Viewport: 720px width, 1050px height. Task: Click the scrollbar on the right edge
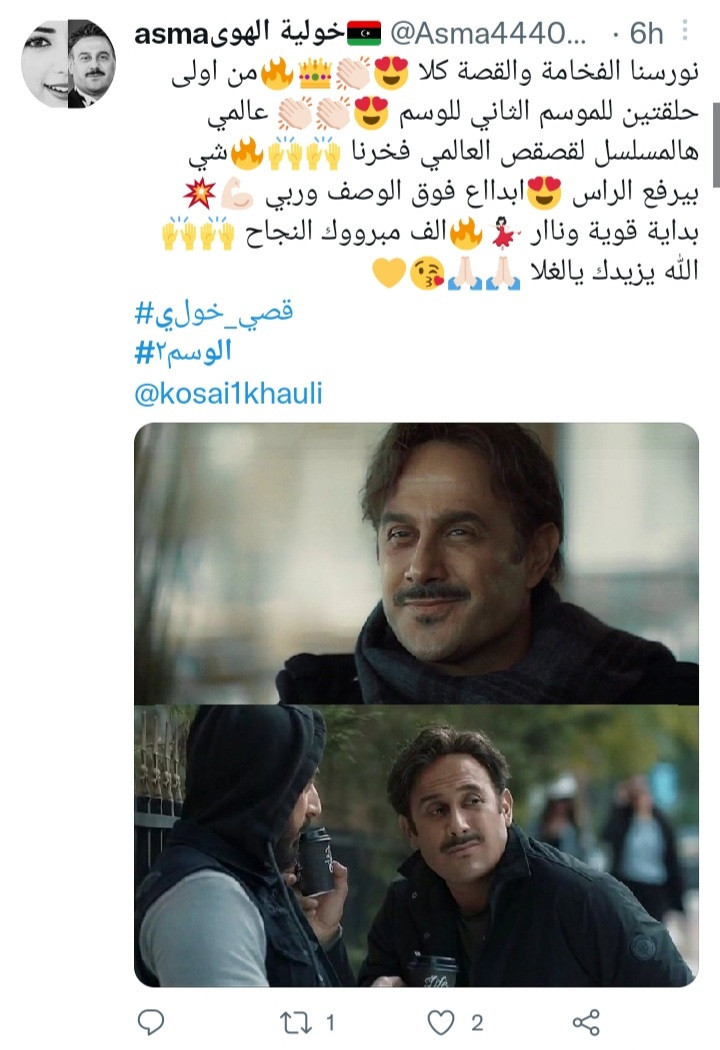coord(716,144)
